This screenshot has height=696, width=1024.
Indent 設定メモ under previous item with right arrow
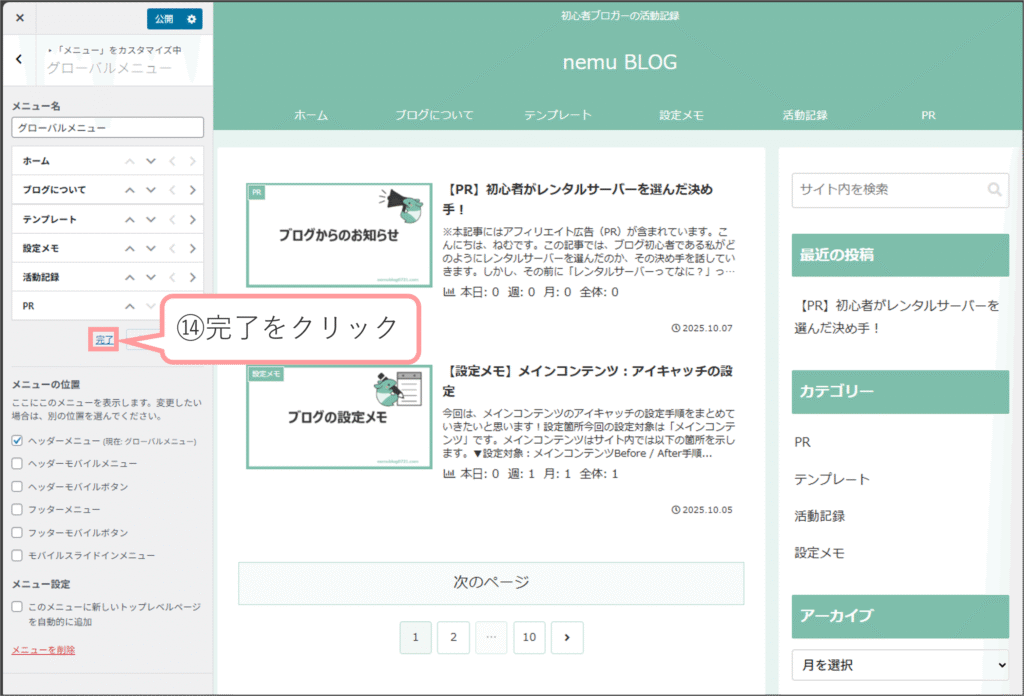pyautogui.click(x=192, y=248)
